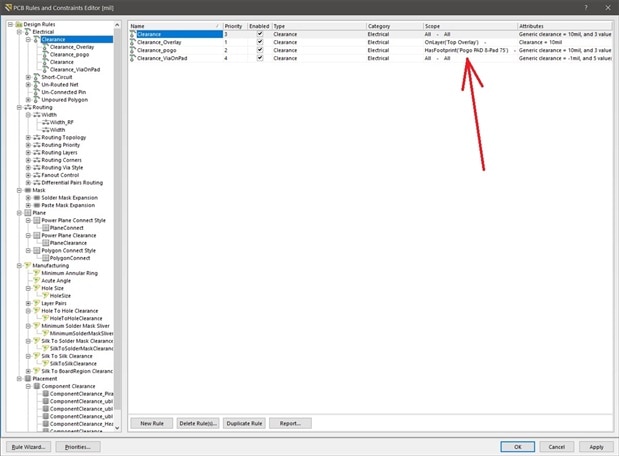
Task: Click the Routing Topology icon
Action: pyautogui.click(x=37, y=137)
